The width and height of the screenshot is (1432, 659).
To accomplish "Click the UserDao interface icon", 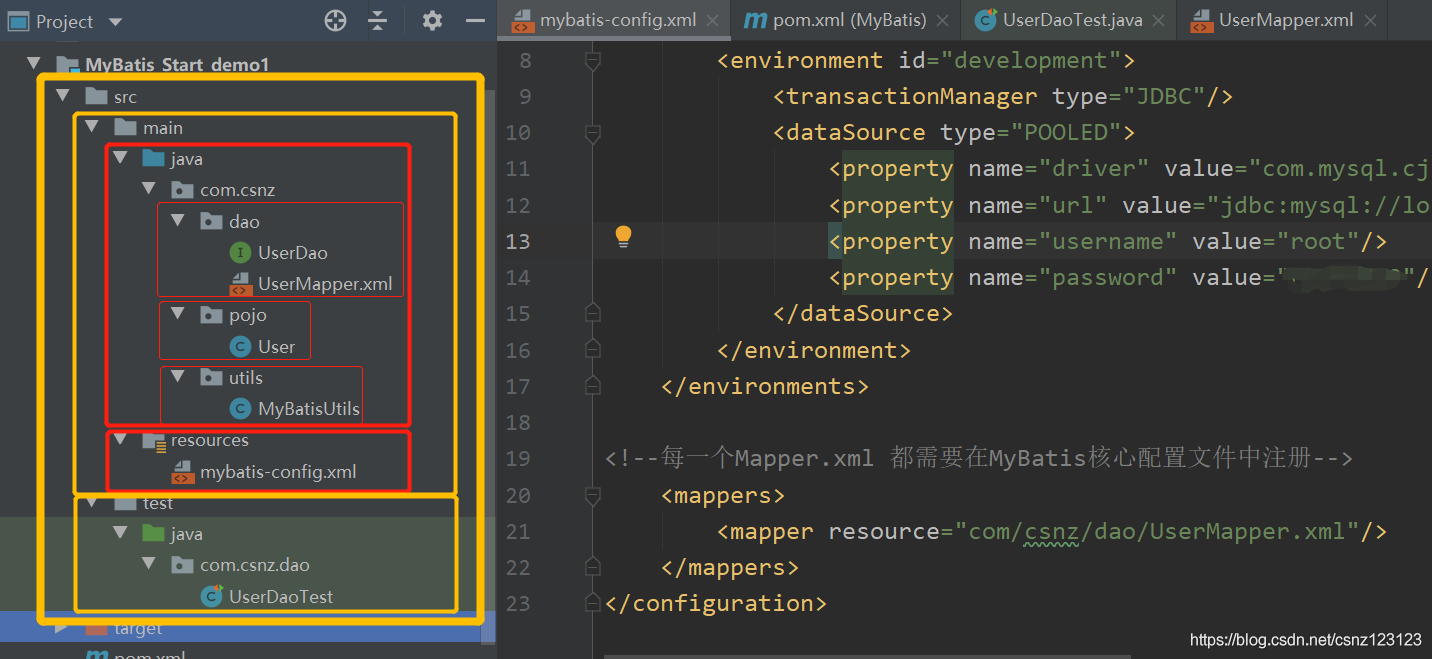I will click(x=240, y=253).
